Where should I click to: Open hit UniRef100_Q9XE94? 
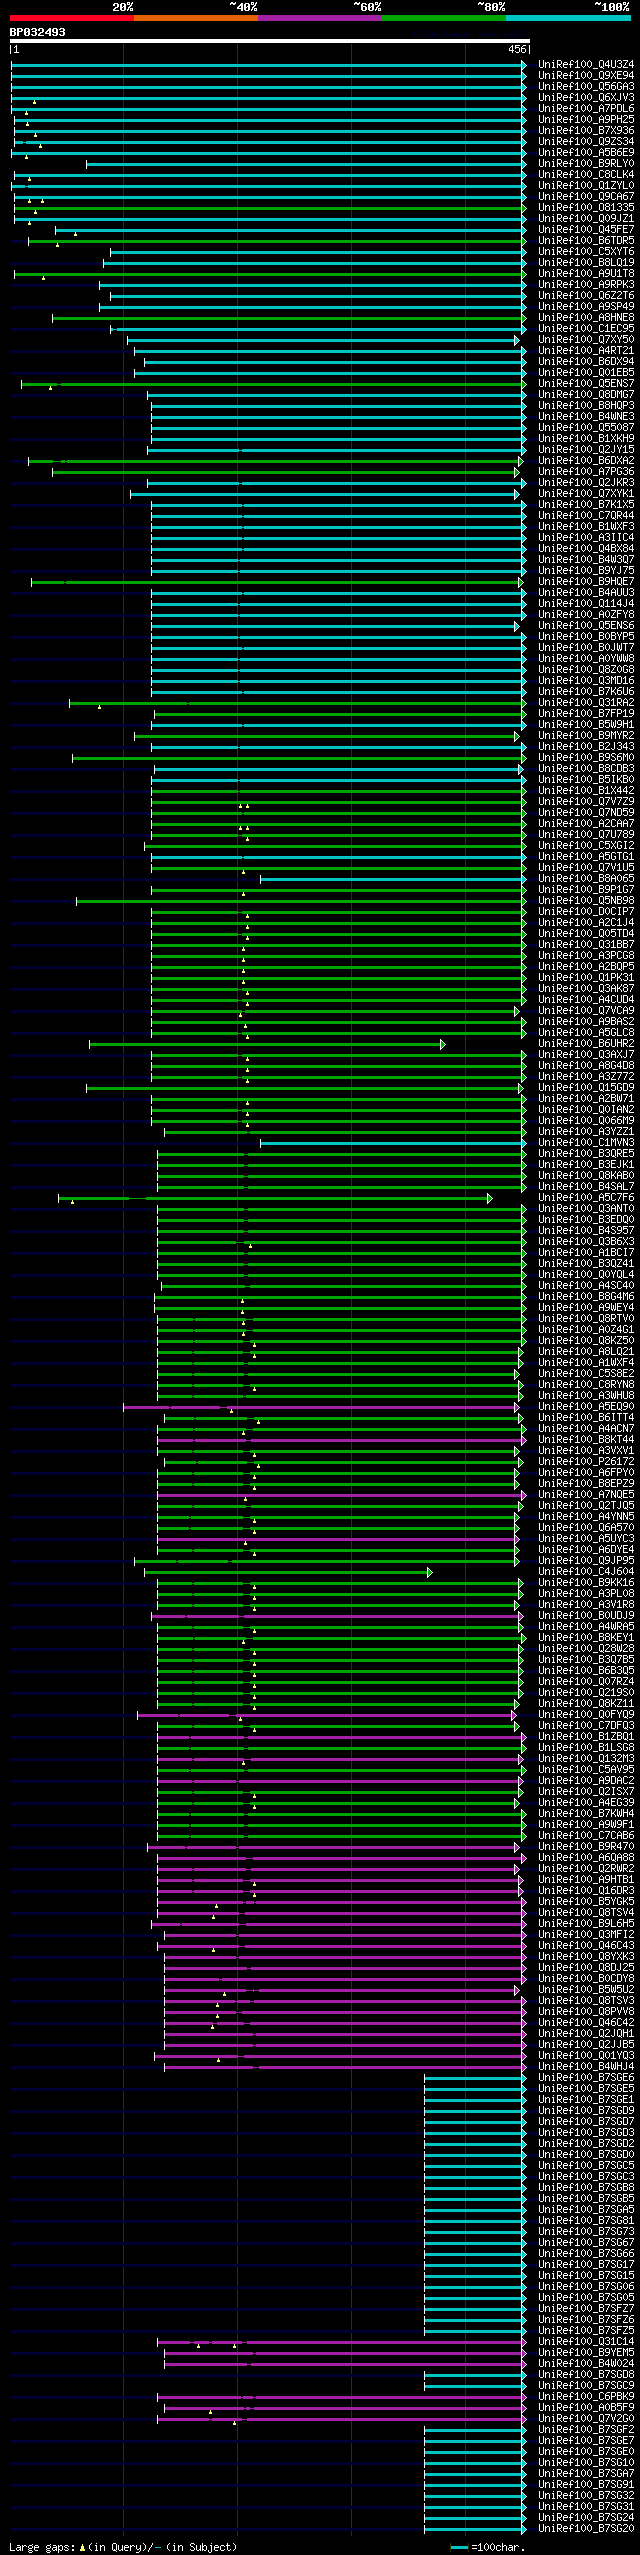[x=586, y=76]
